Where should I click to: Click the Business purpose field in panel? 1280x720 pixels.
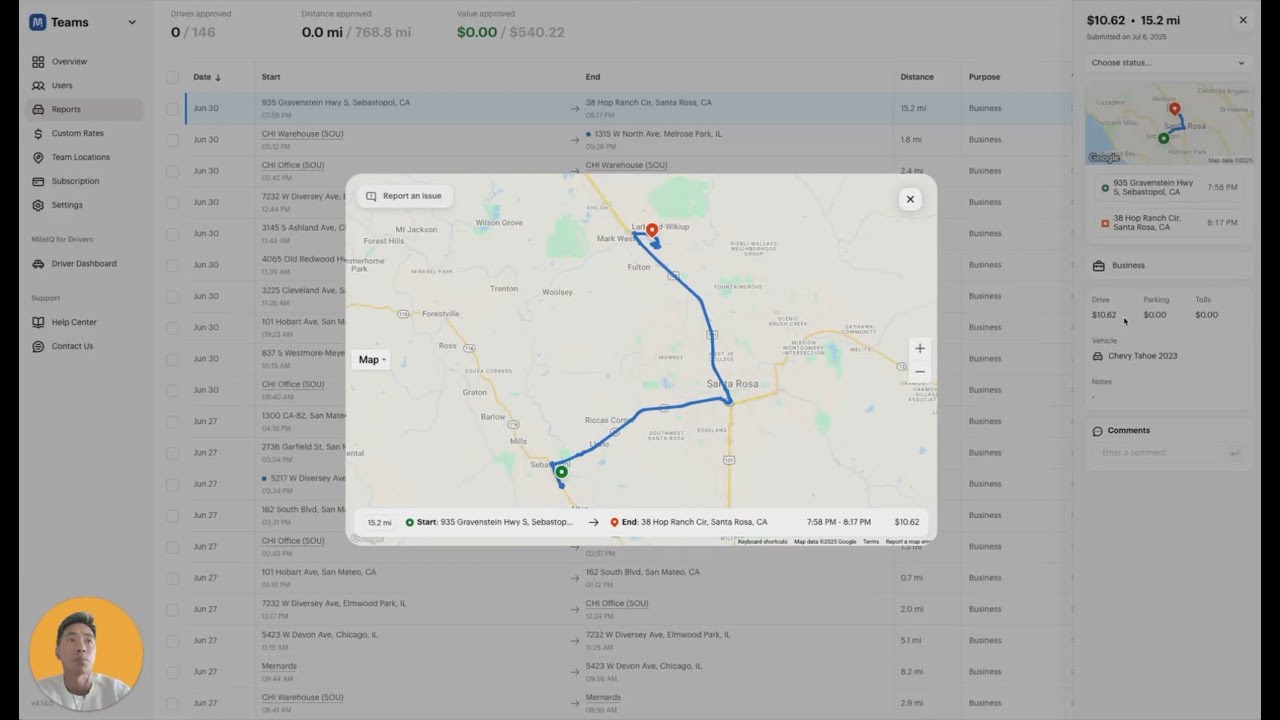click(x=1168, y=266)
